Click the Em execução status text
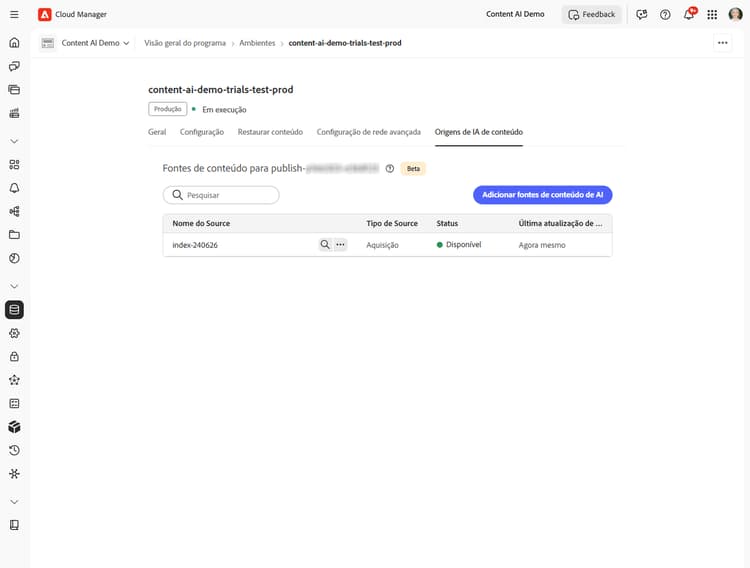 (x=224, y=110)
